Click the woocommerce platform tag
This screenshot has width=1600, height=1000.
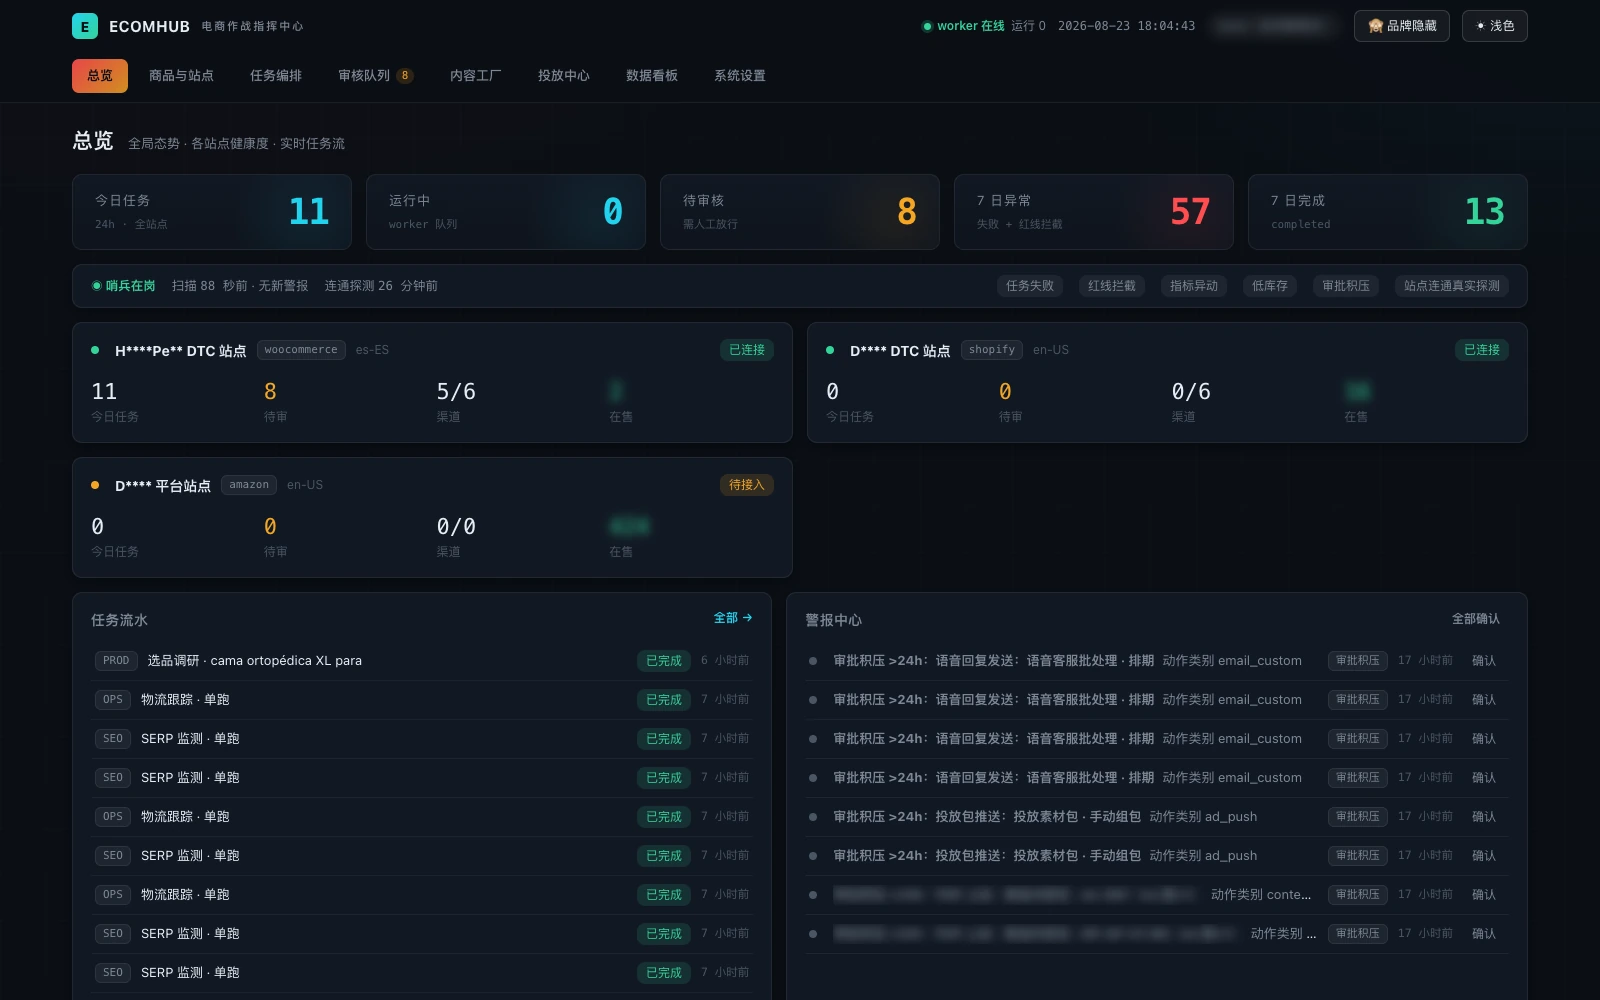point(301,350)
